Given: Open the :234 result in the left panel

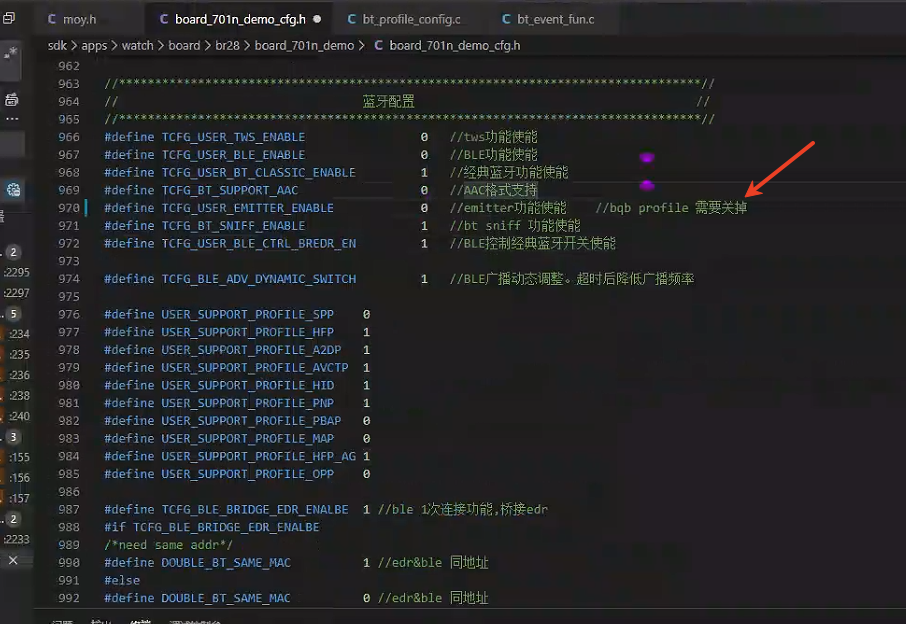Looking at the screenshot, I should tap(19, 334).
